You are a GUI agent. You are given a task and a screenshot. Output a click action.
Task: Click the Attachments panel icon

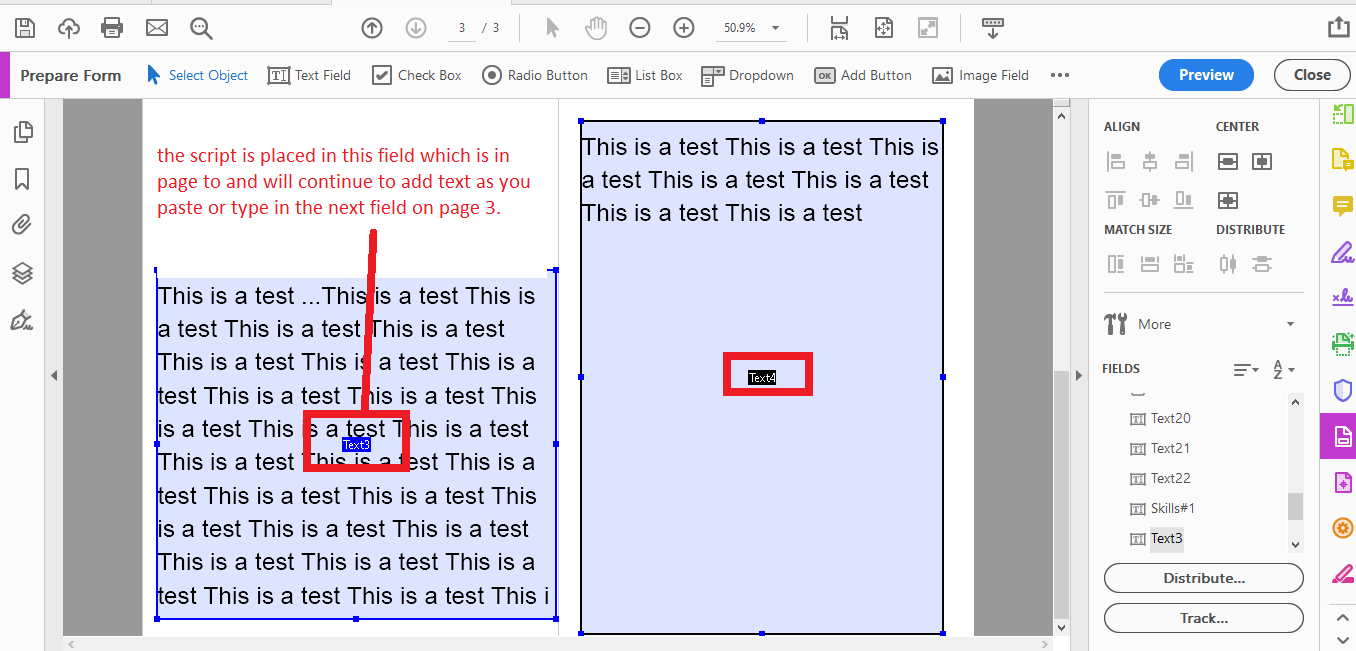[24, 224]
